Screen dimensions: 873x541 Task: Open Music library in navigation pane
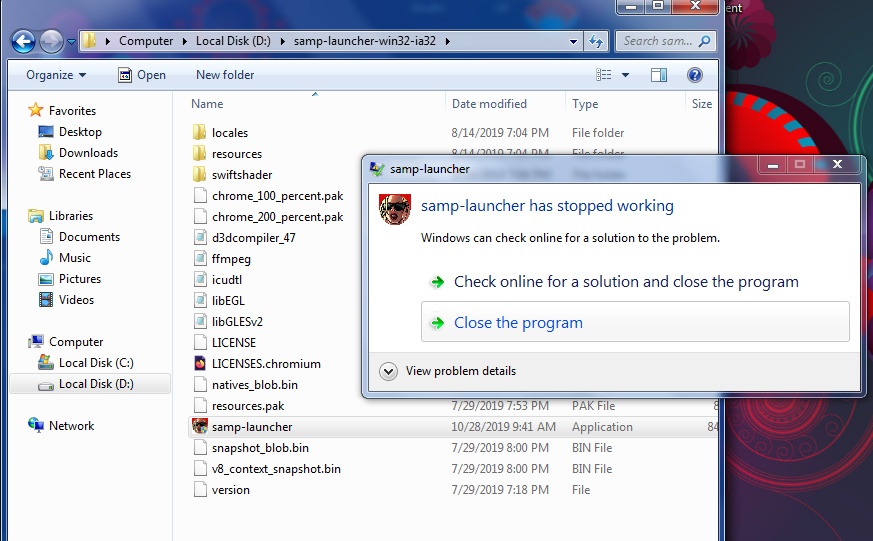(x=75, y=258)
